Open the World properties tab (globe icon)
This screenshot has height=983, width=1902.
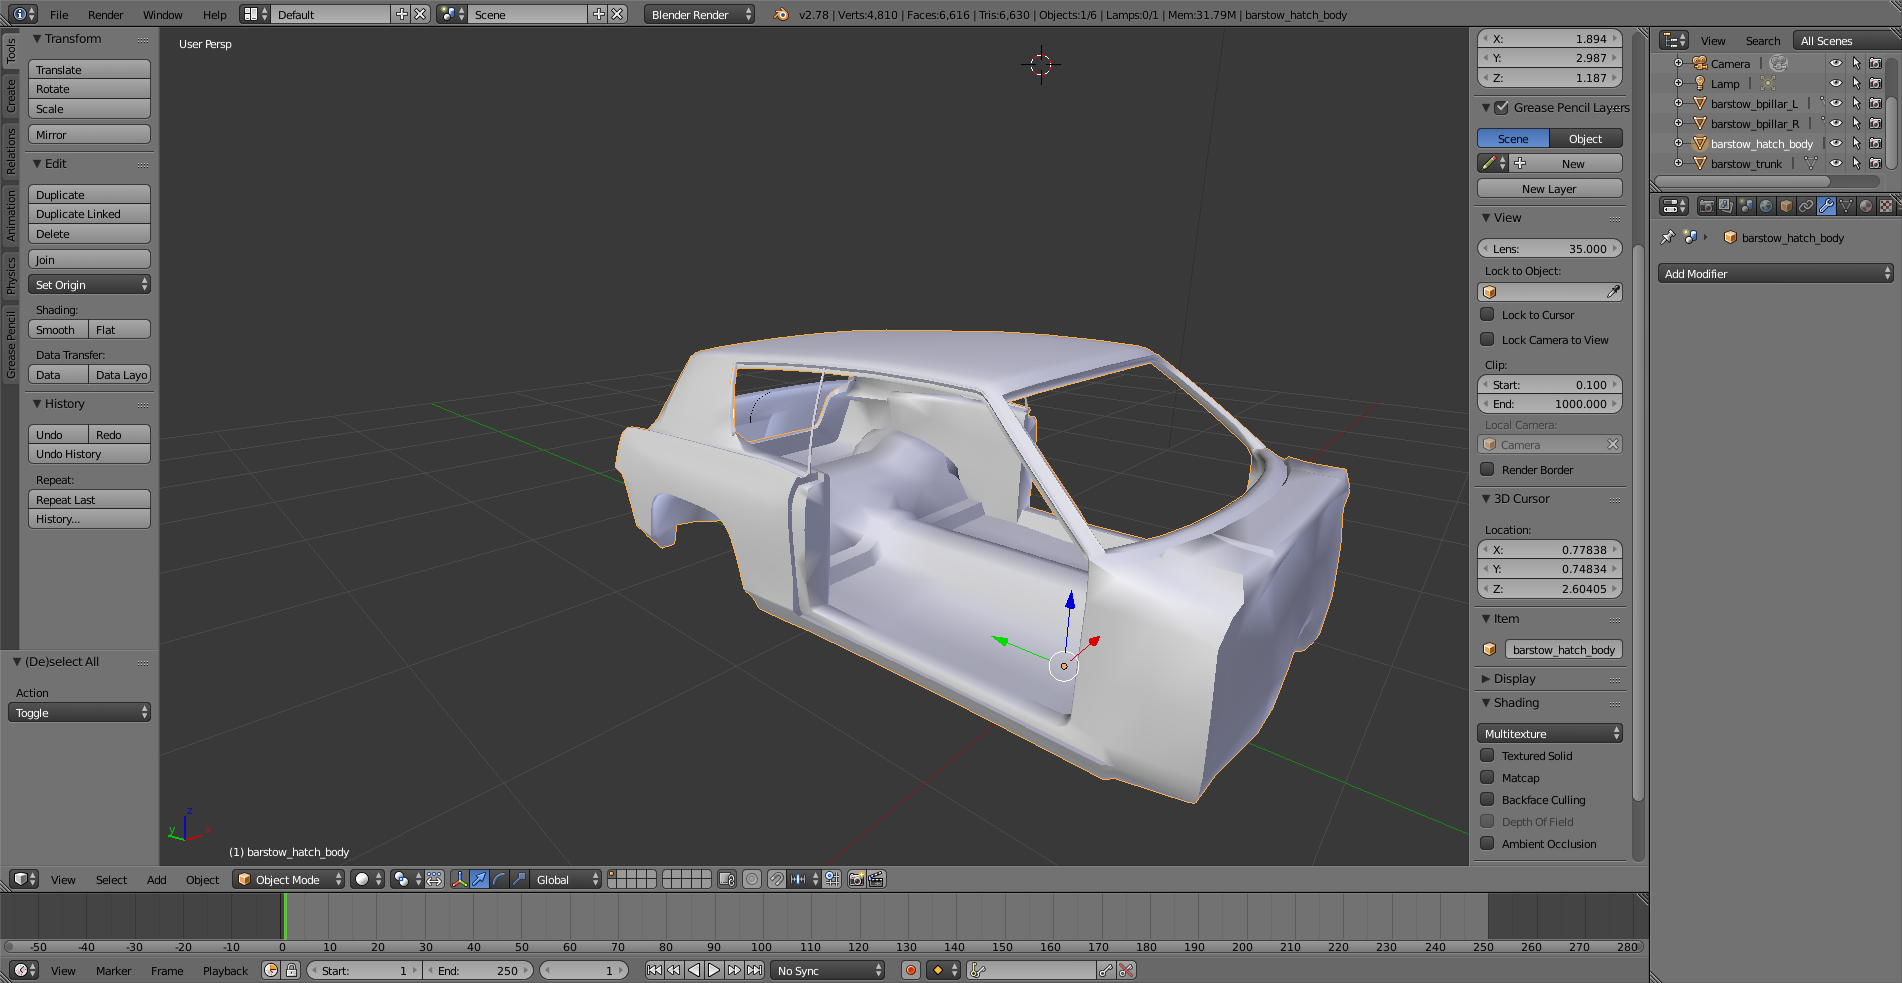tap(1766, 206)
